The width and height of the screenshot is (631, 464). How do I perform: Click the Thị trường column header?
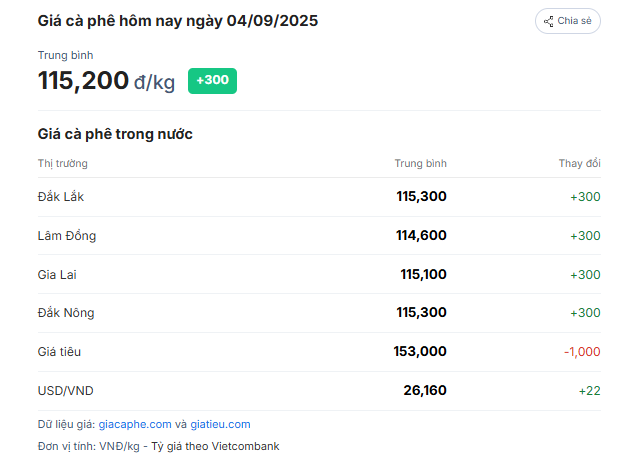tap(63, 163)
